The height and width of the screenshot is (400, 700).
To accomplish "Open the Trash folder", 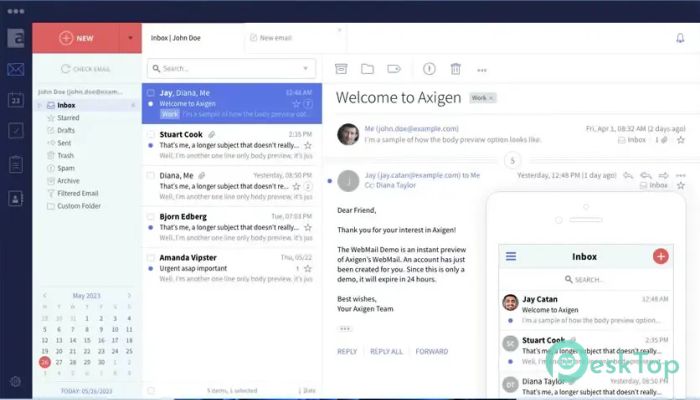I will point(65,155).
